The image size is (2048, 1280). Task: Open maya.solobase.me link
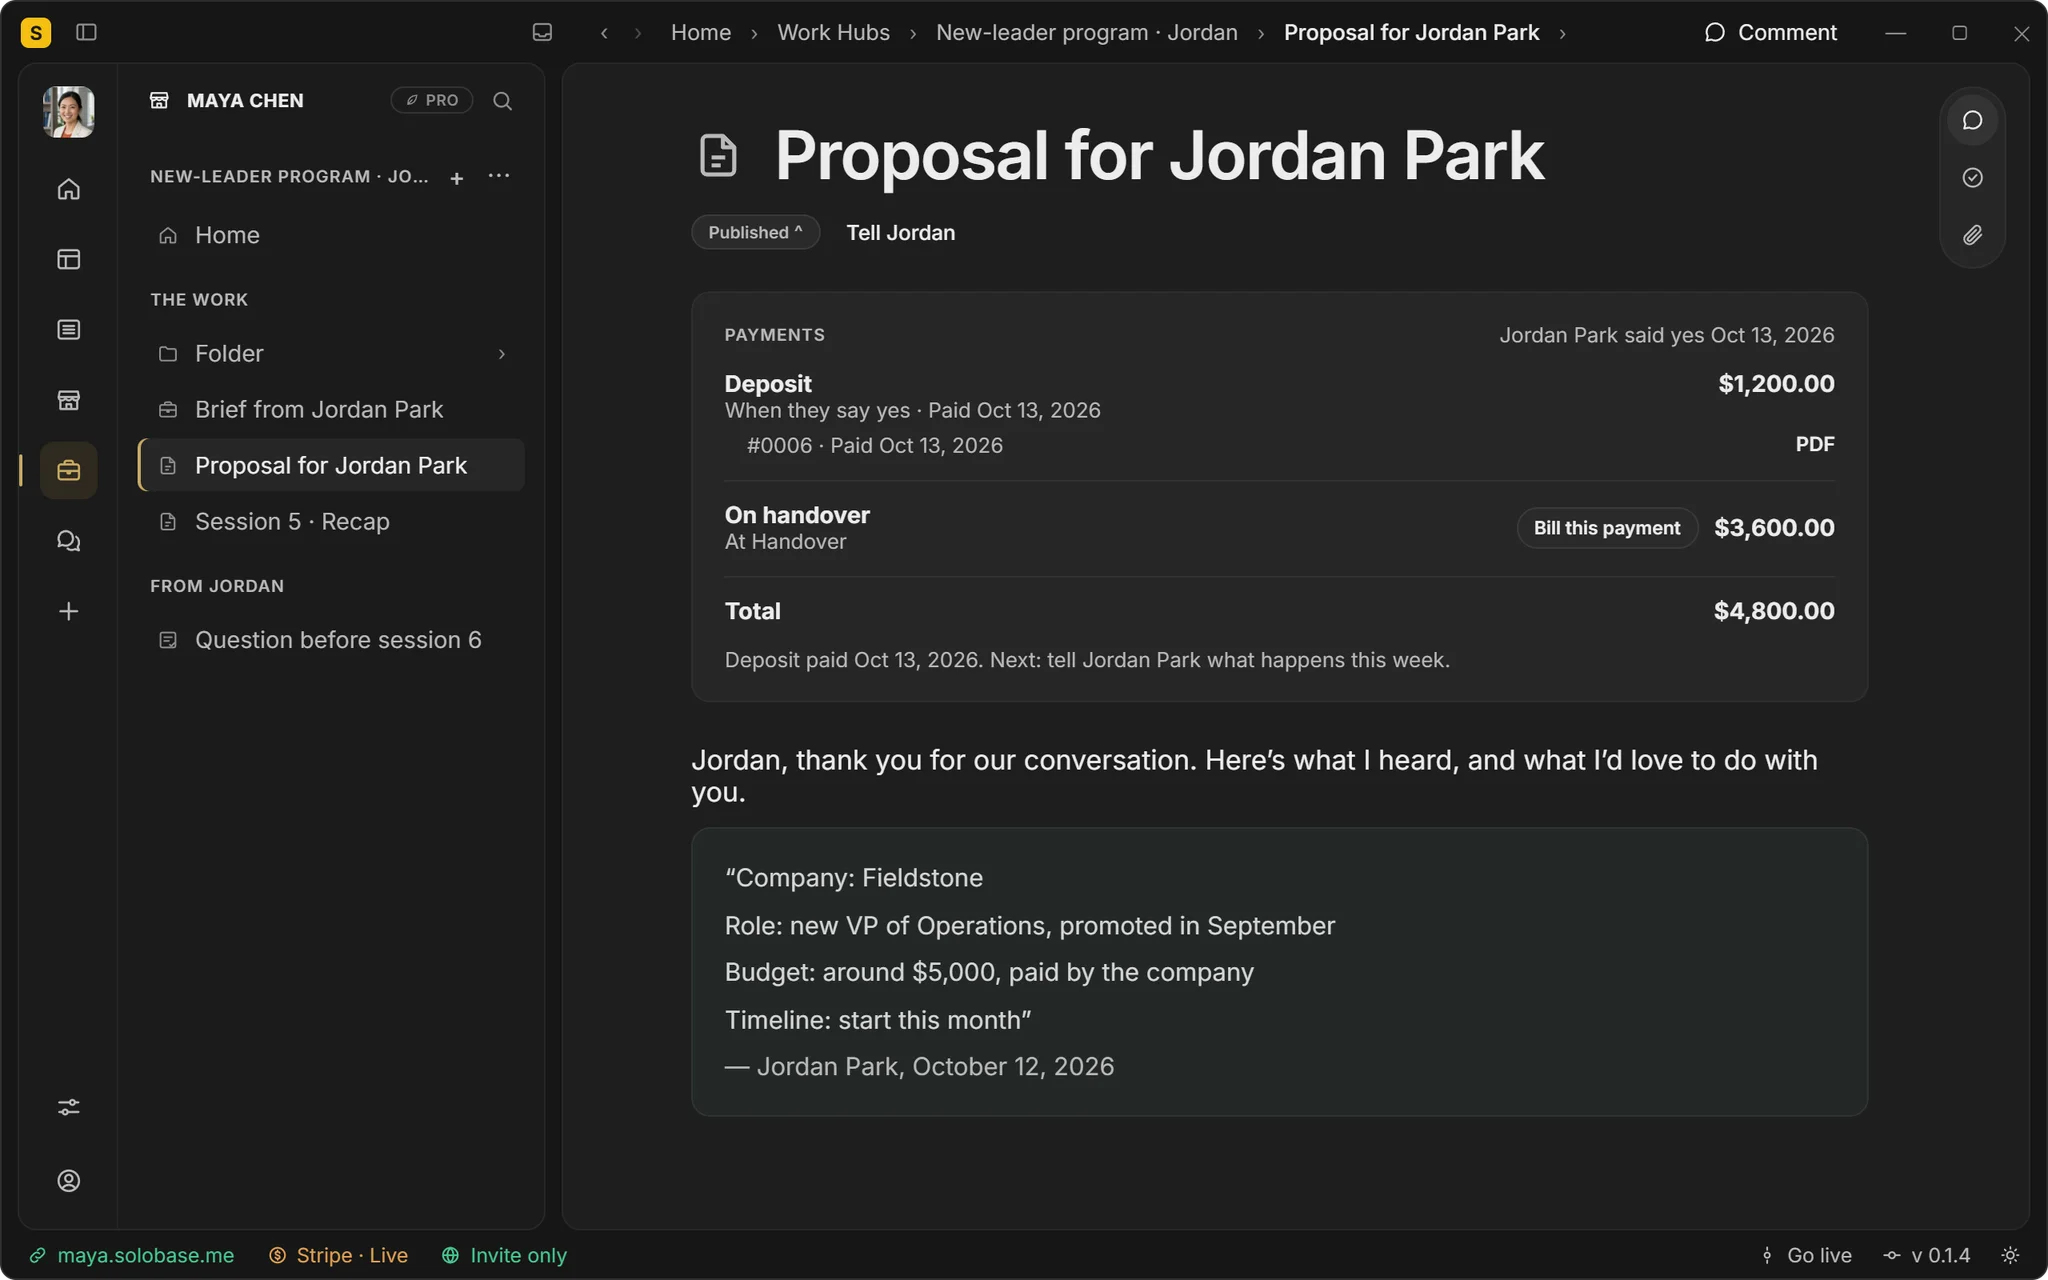132,1255
